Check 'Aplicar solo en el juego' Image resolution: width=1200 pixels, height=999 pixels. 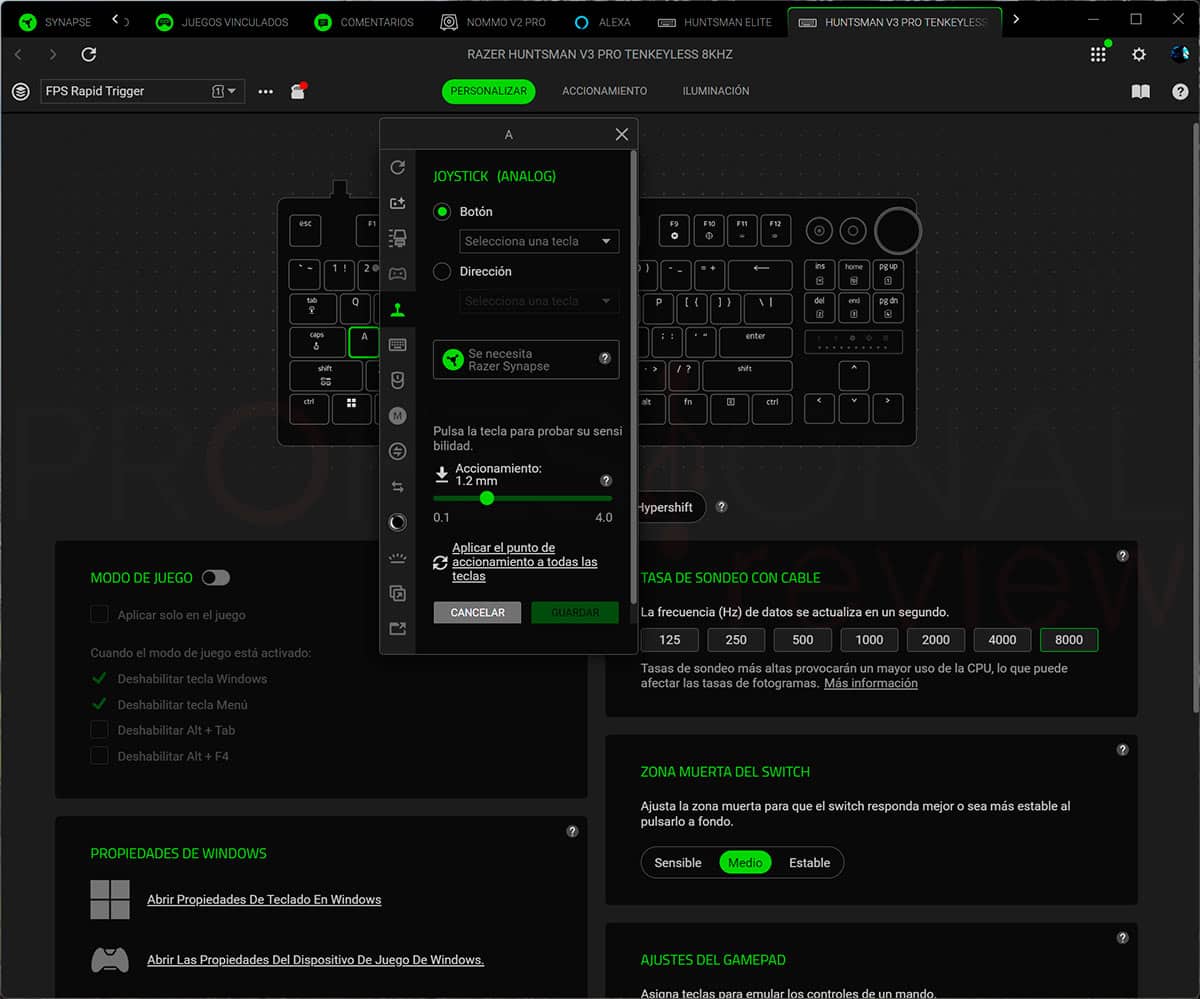pos(99,614)
